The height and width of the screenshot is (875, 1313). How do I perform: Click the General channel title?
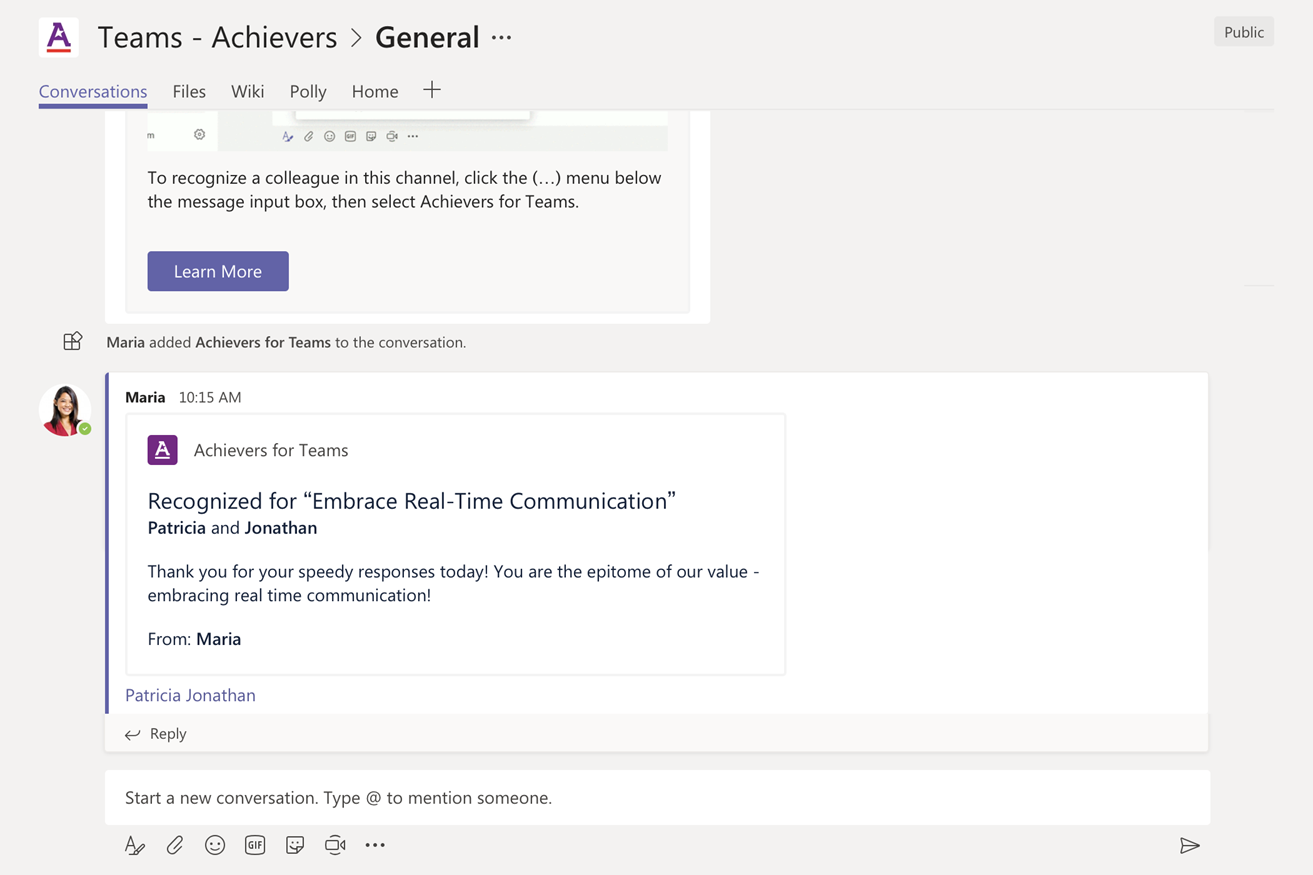[x=427, y=37]
